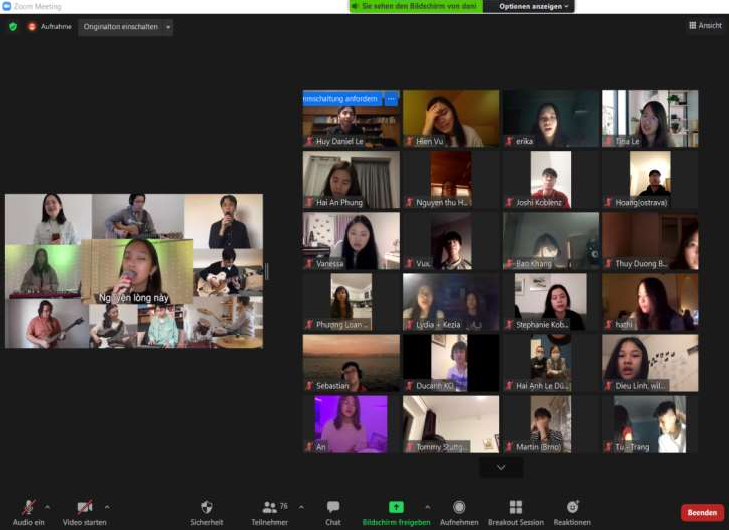729x530 pixels.
Task: Click the Aufnehmen record icon
Action: coord(459,507)
